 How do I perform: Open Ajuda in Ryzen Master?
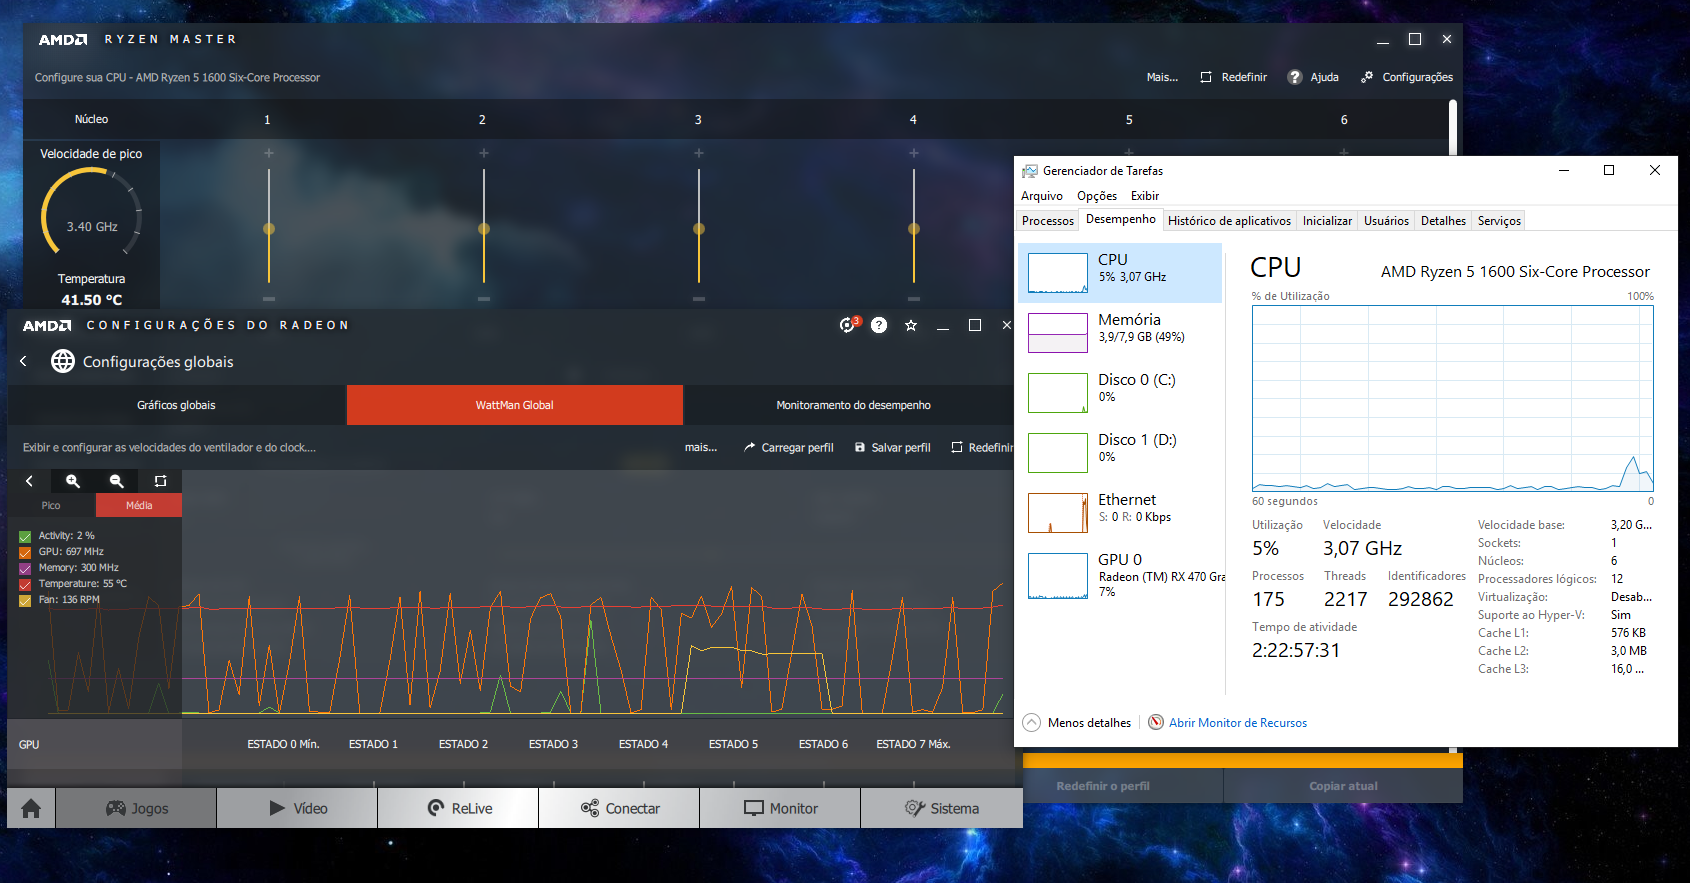tap(1313, 77)
